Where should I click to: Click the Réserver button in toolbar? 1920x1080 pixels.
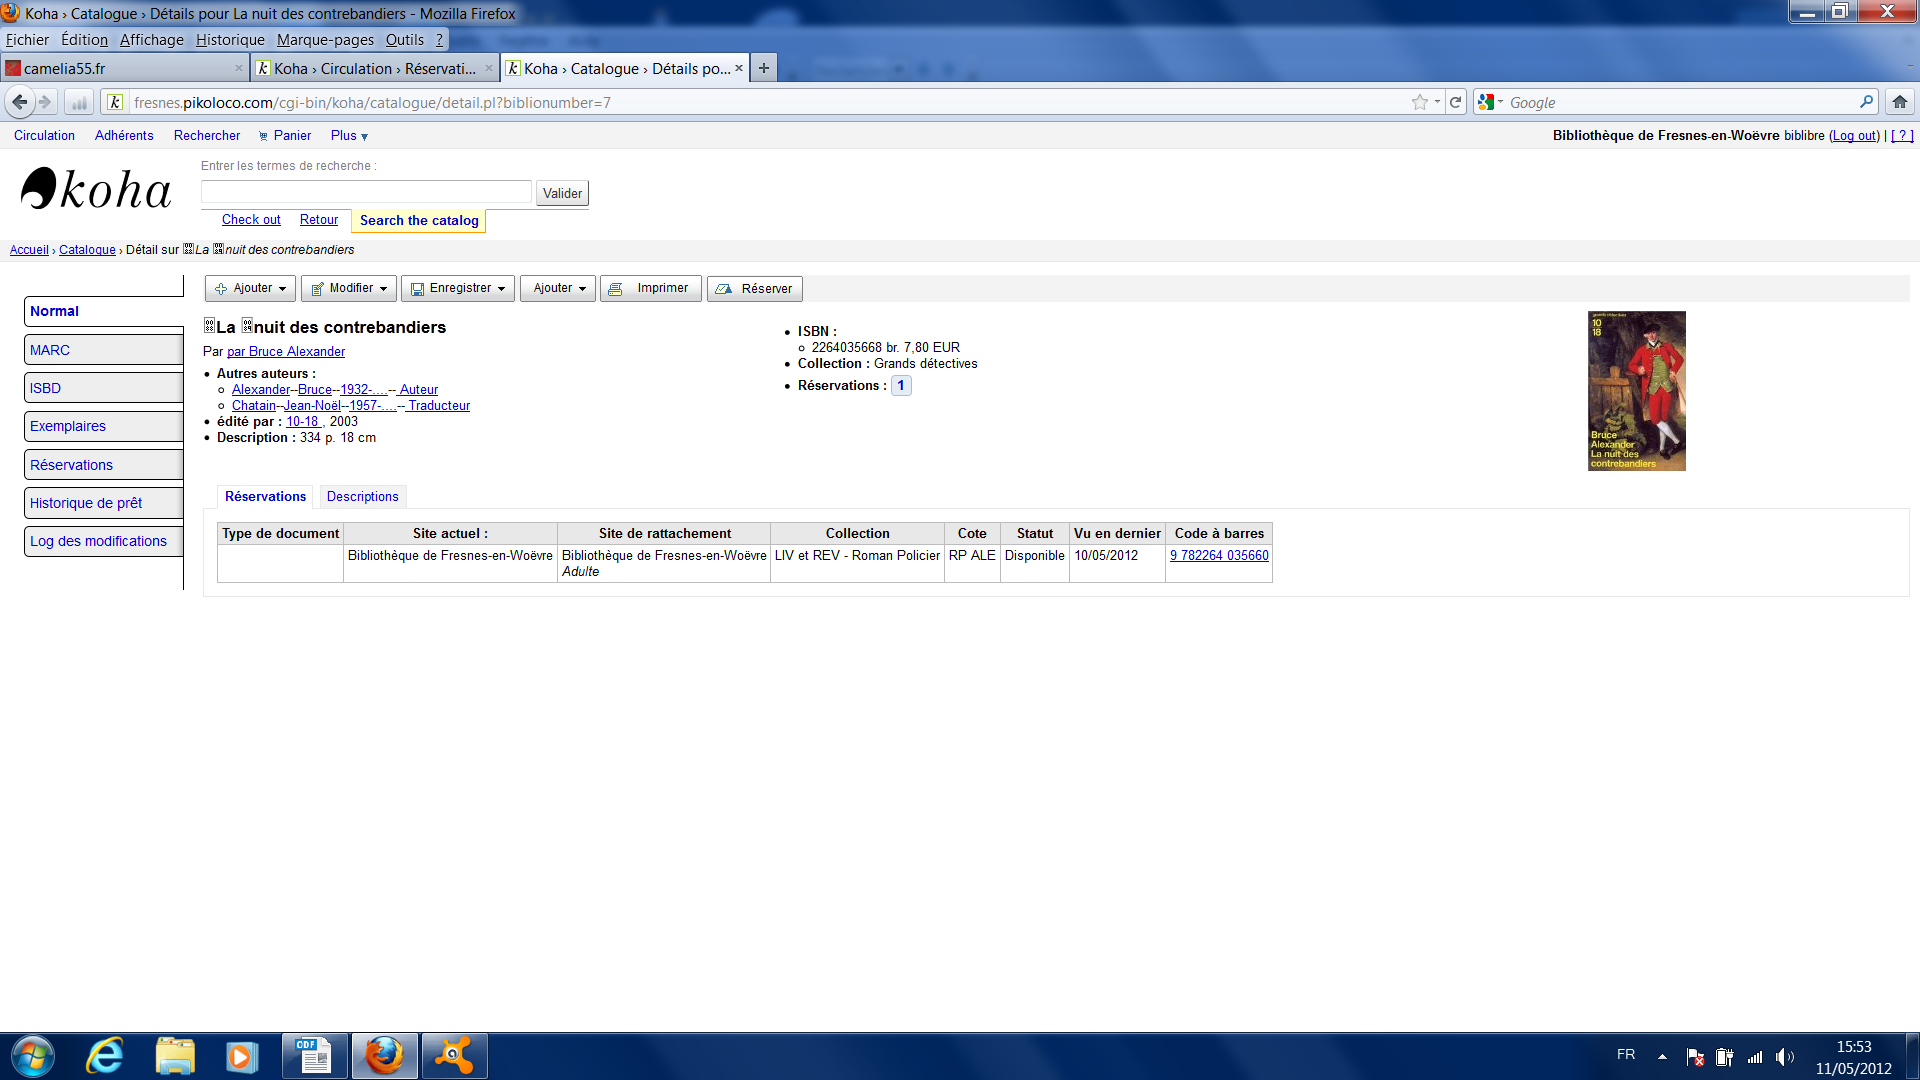tap(755, 289)
